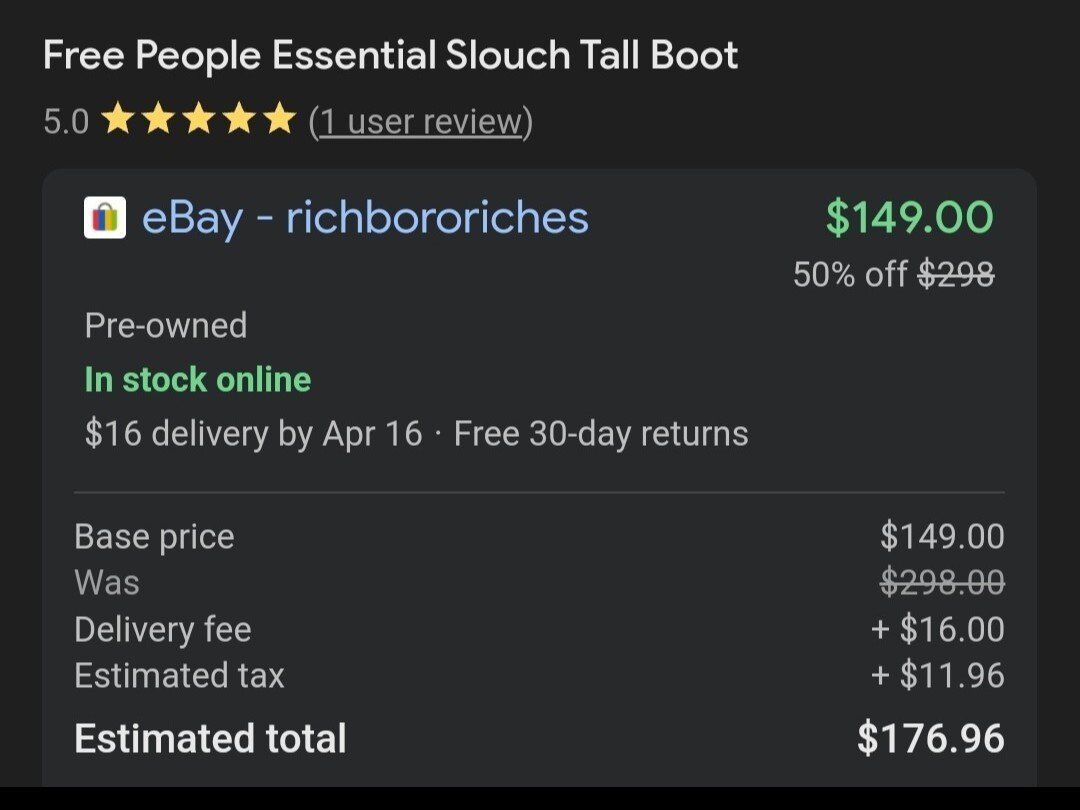Screen dimensions: 1080x810
Task: Click the shopping bag icon beside eBay
Action: pyautogui.click(x=105, y=218)
